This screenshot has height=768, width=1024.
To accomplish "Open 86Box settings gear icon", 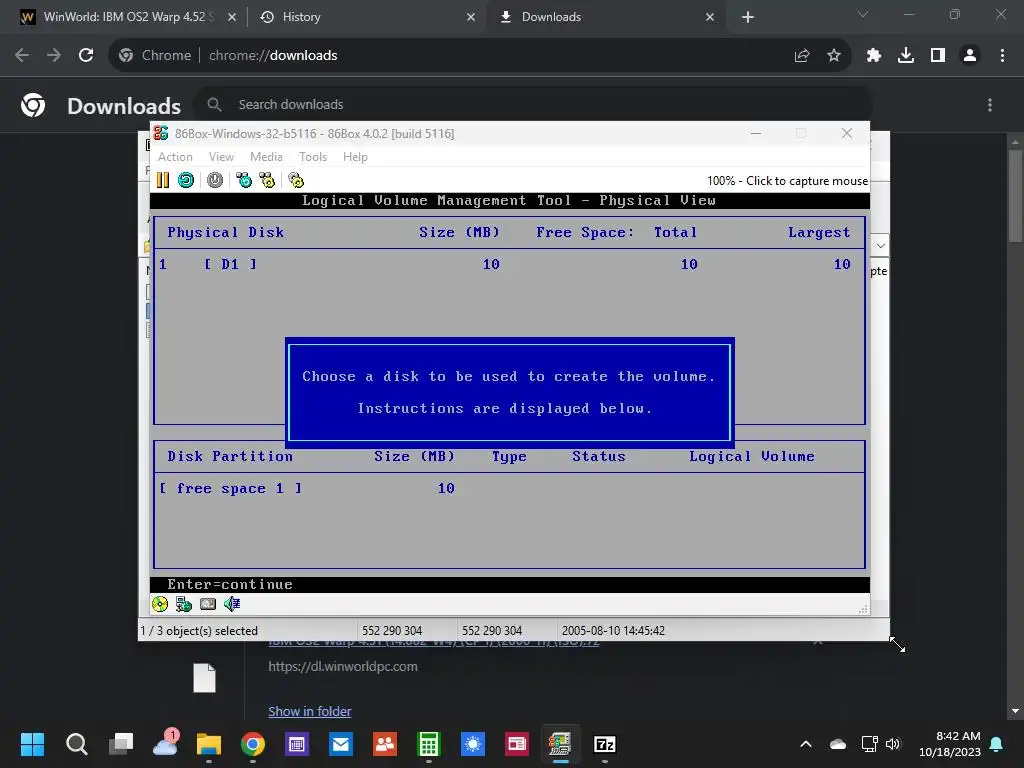I will click(296, 180).
